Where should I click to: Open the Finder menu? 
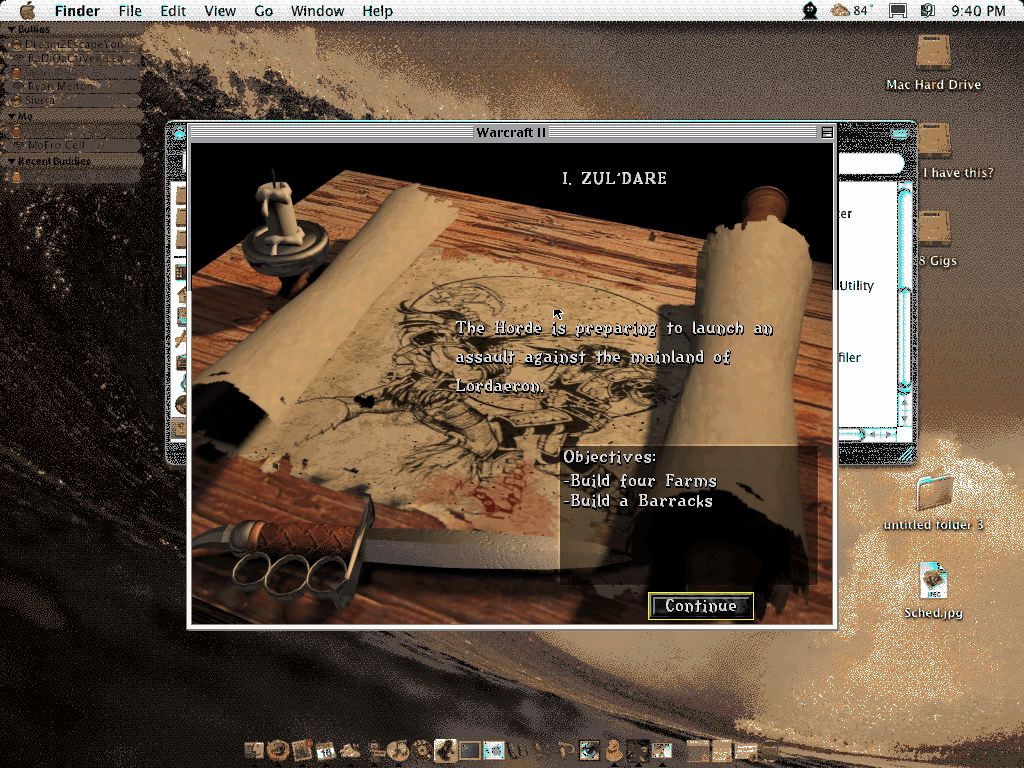[x=77, y=11]
